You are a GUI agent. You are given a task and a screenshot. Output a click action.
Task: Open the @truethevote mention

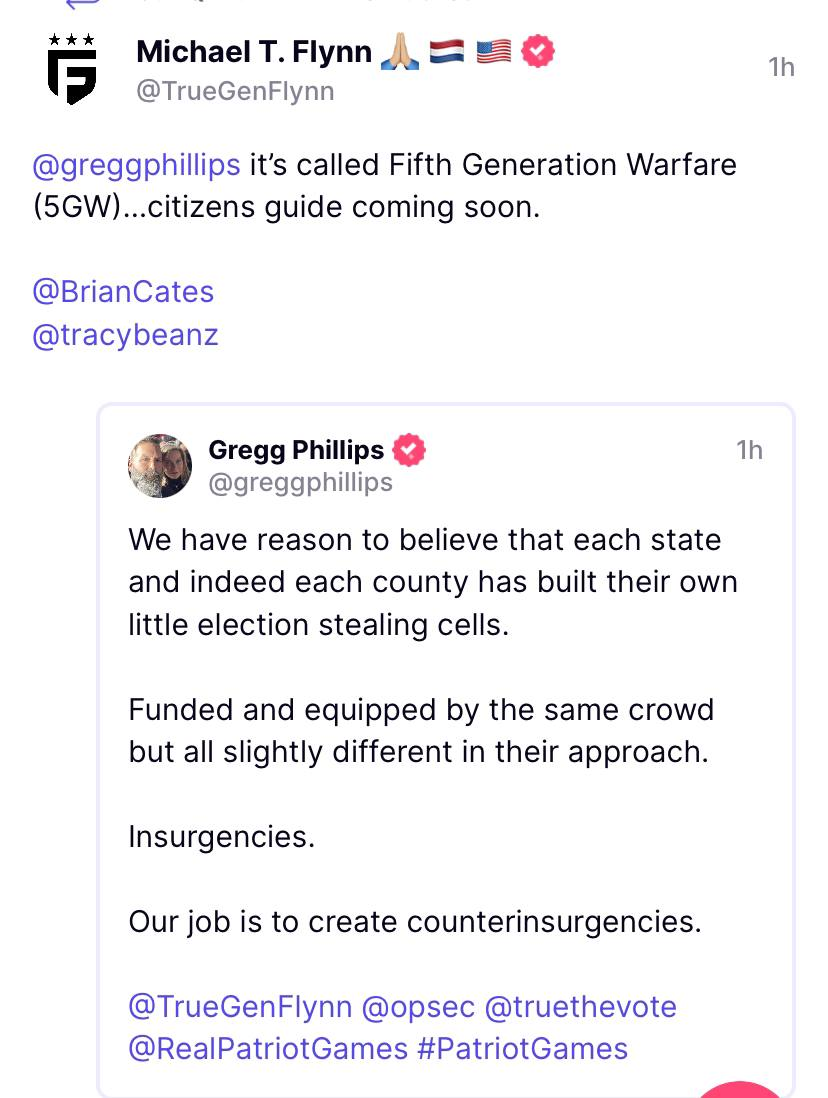[580, 1006]
